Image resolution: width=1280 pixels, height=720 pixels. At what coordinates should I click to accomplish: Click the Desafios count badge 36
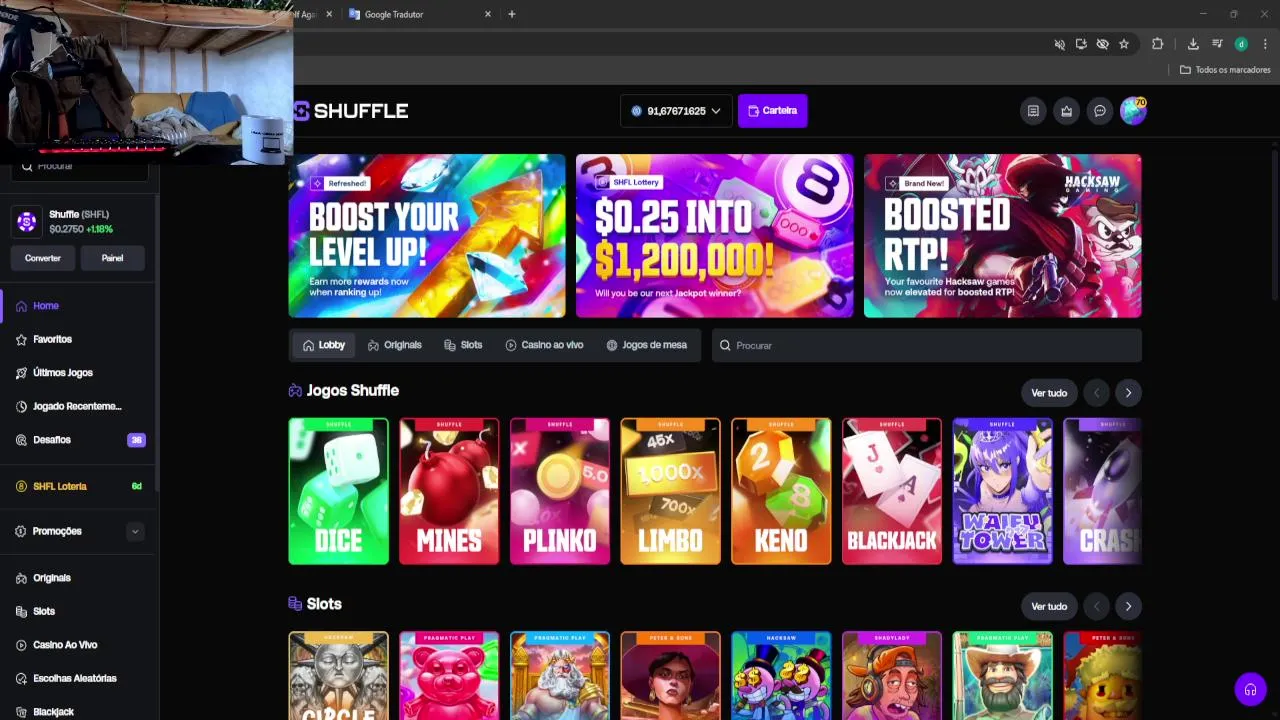click(x=136, y=440)
